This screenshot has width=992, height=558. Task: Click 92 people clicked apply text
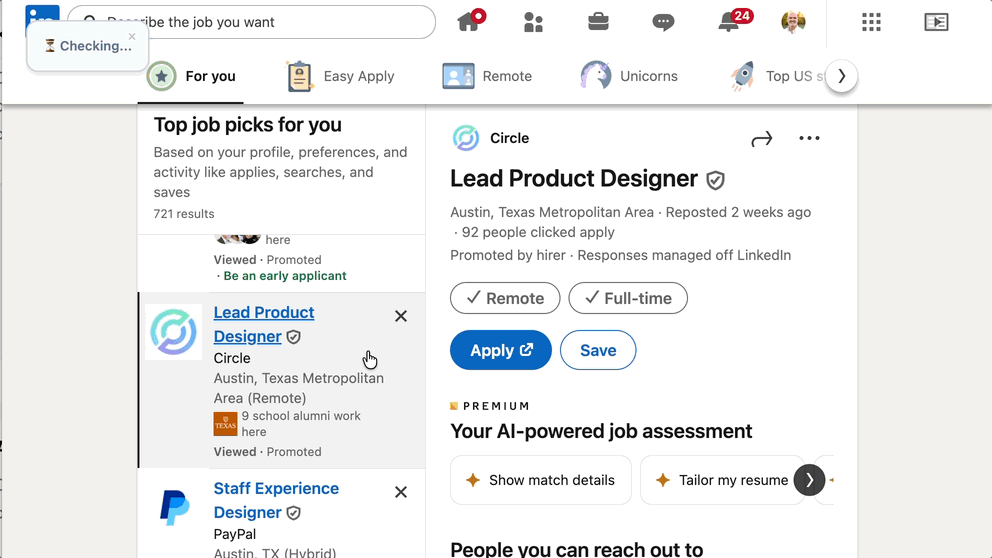coord(538,232)
